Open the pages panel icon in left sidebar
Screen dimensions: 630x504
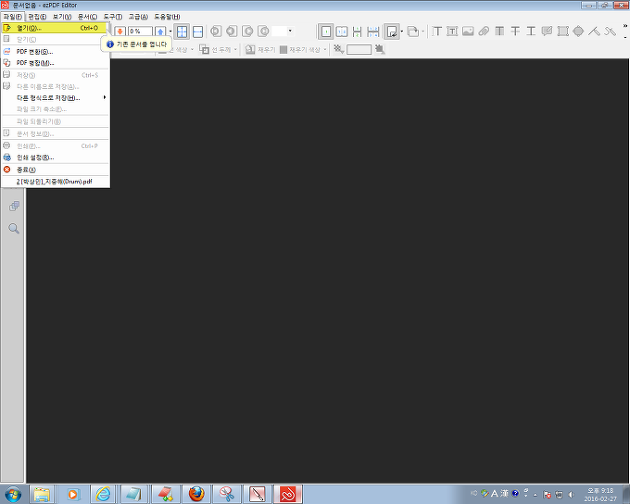click(14, 206)
